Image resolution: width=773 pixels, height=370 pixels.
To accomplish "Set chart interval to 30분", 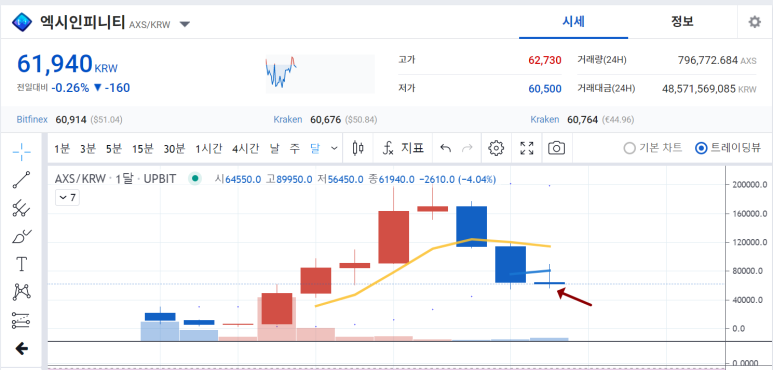I will (174, 148).
